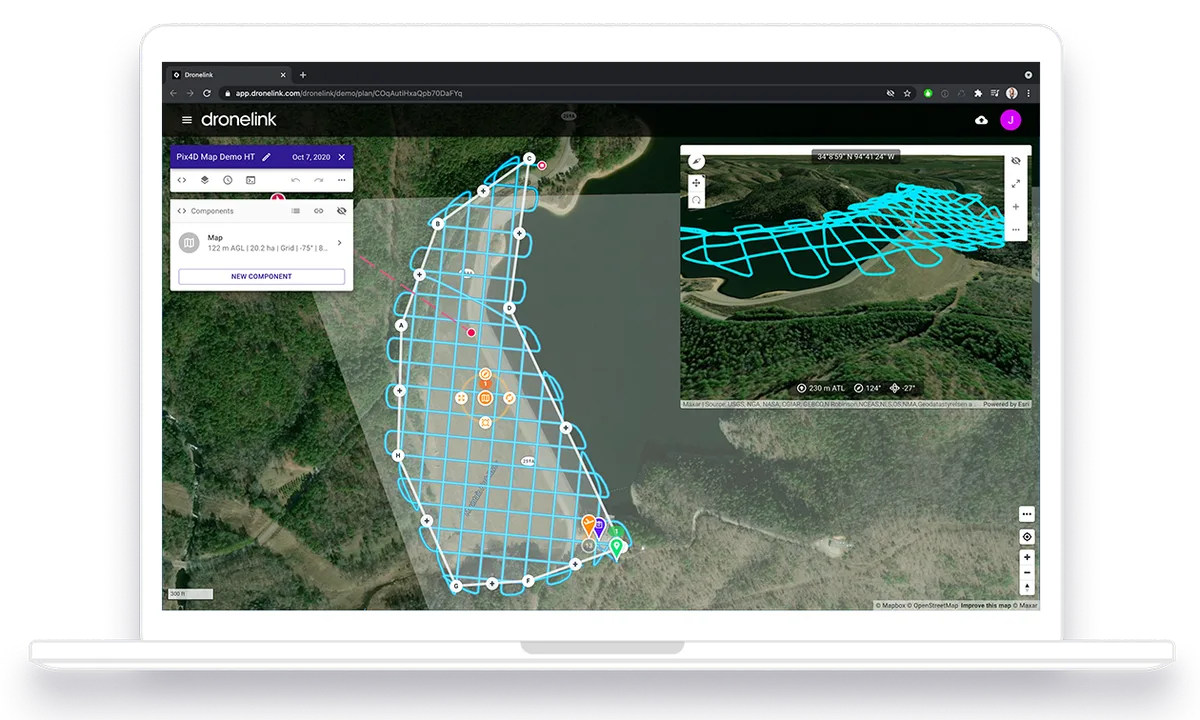The width and height of the screenshot is (1200, 720).
Task: Open the layers icon in plan toolbar
Action: point(205,180)
